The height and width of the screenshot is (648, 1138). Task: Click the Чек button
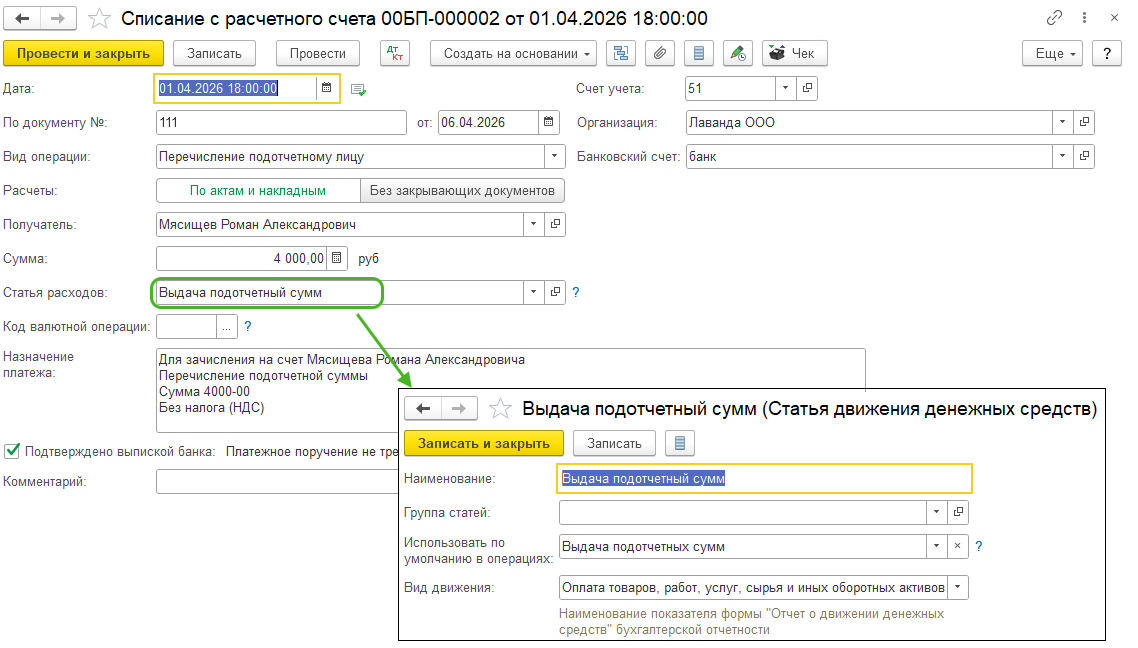point(795,53)
